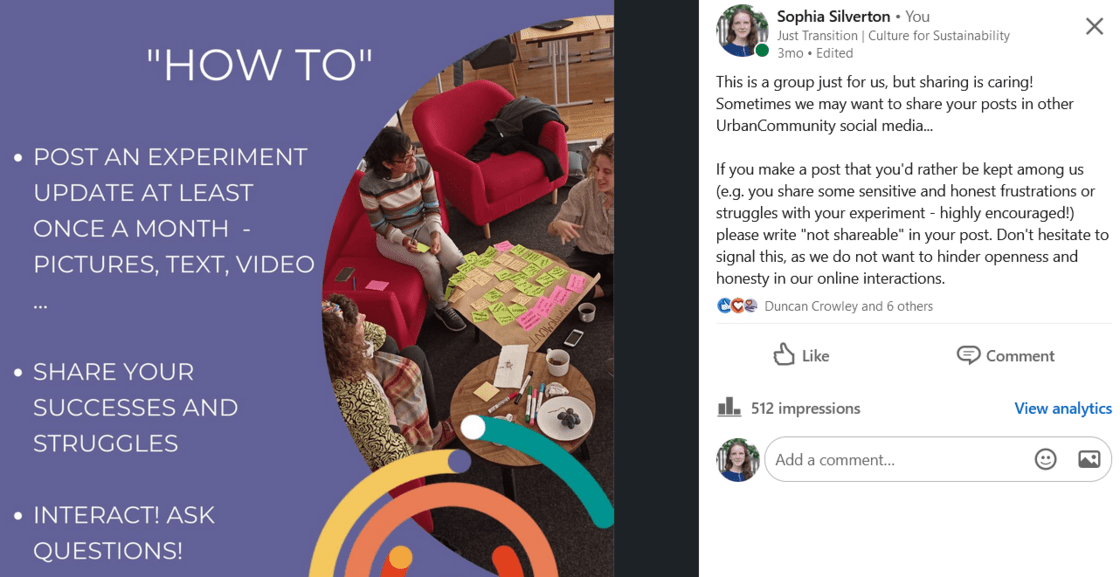This screenshot has height=577, width=1120.
Task: Click the Comment speech bubble icon
Action: pos(968,355)
